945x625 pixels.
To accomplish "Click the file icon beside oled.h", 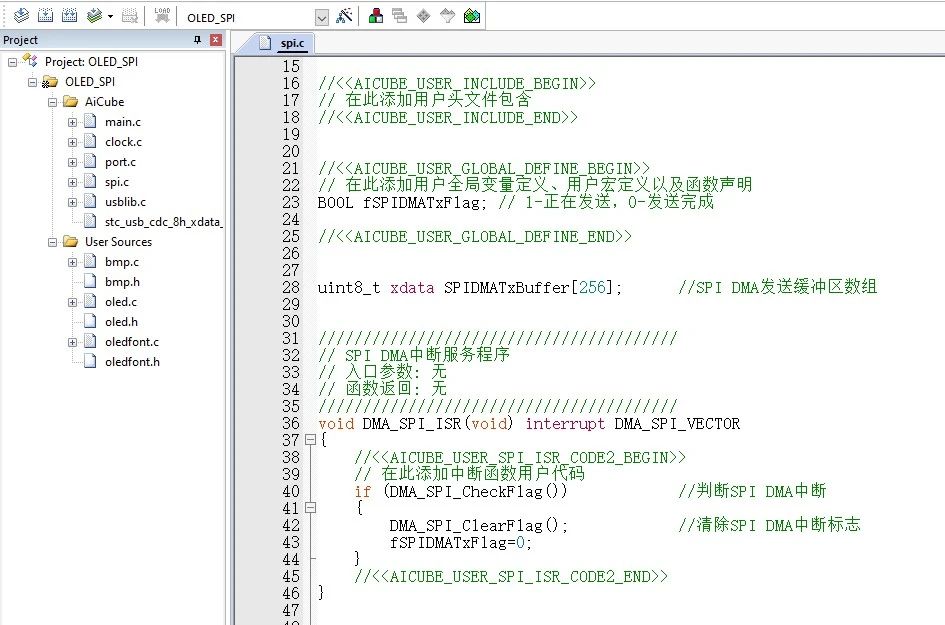I will (90, 321).
